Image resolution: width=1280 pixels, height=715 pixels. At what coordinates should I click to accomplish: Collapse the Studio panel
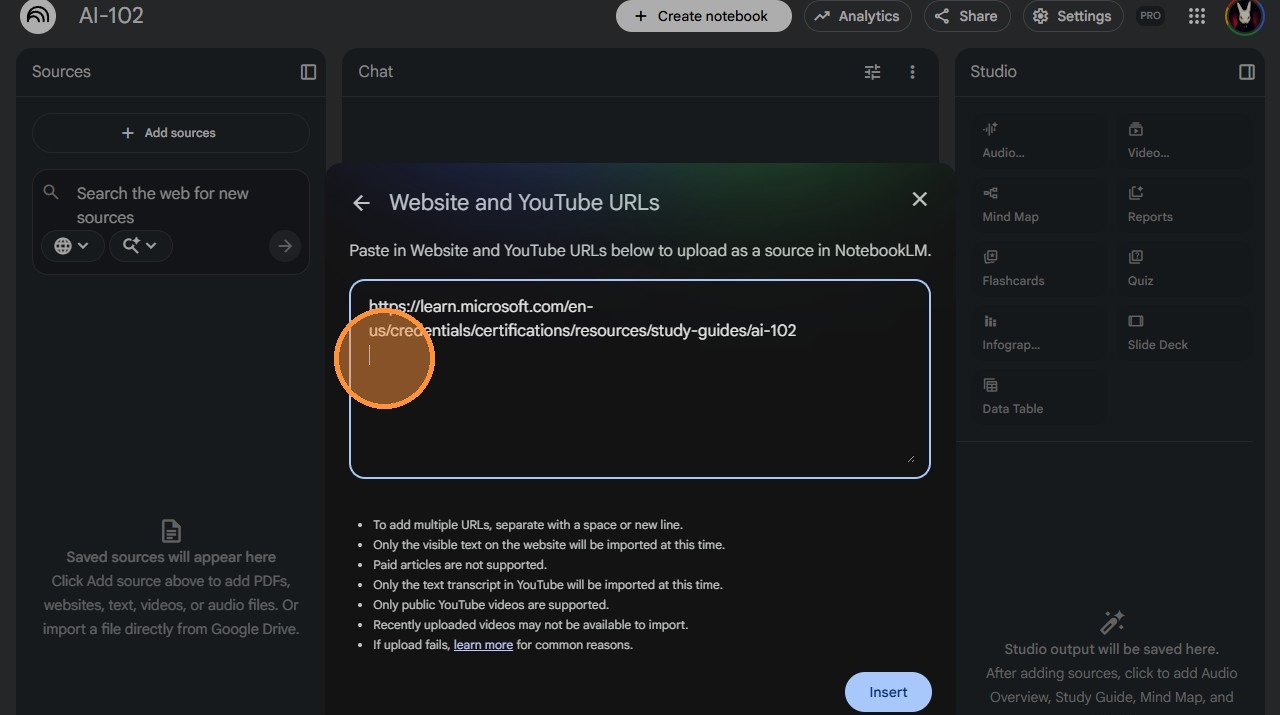pyautogui.click(x=1247, y=72)
